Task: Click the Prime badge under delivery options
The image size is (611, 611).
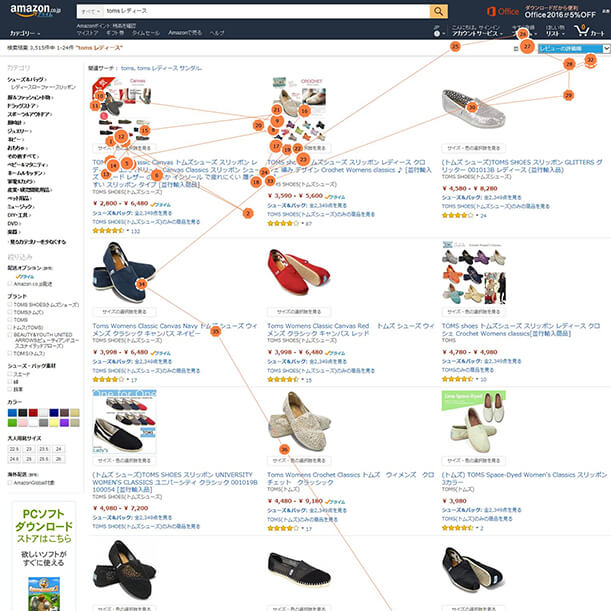Action: click(25, 276)
